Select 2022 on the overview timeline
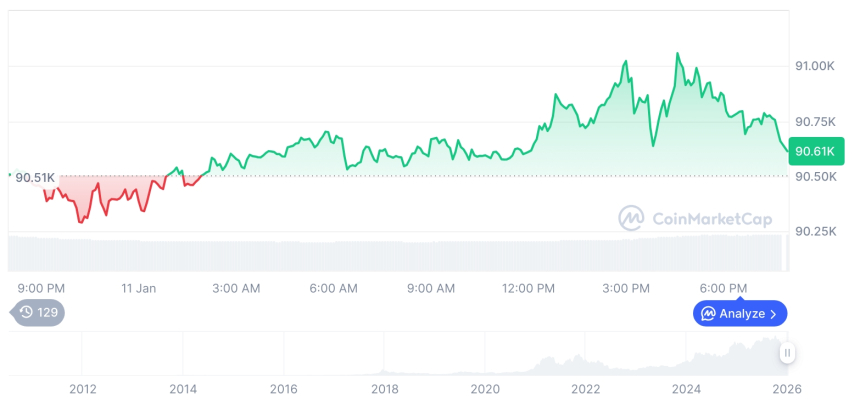Viewport: 860px width, 401px height. 585,388
